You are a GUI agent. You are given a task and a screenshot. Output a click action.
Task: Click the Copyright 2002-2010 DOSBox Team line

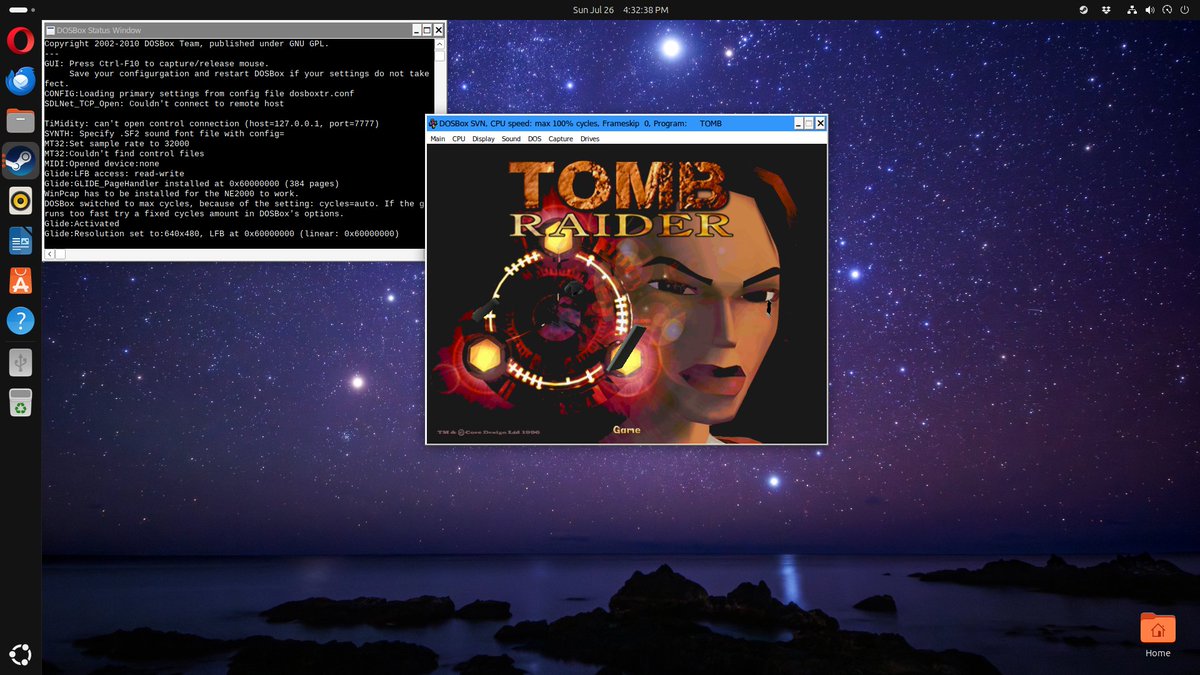(186, 44)
